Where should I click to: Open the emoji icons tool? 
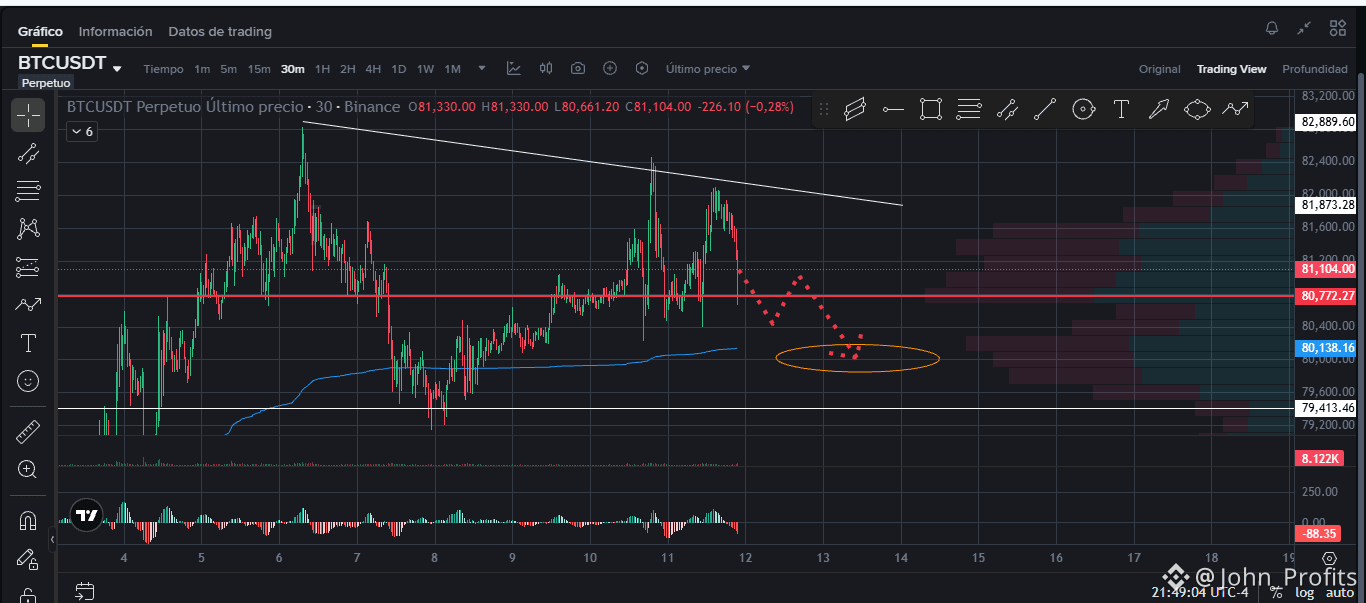[x=28, y=381]
